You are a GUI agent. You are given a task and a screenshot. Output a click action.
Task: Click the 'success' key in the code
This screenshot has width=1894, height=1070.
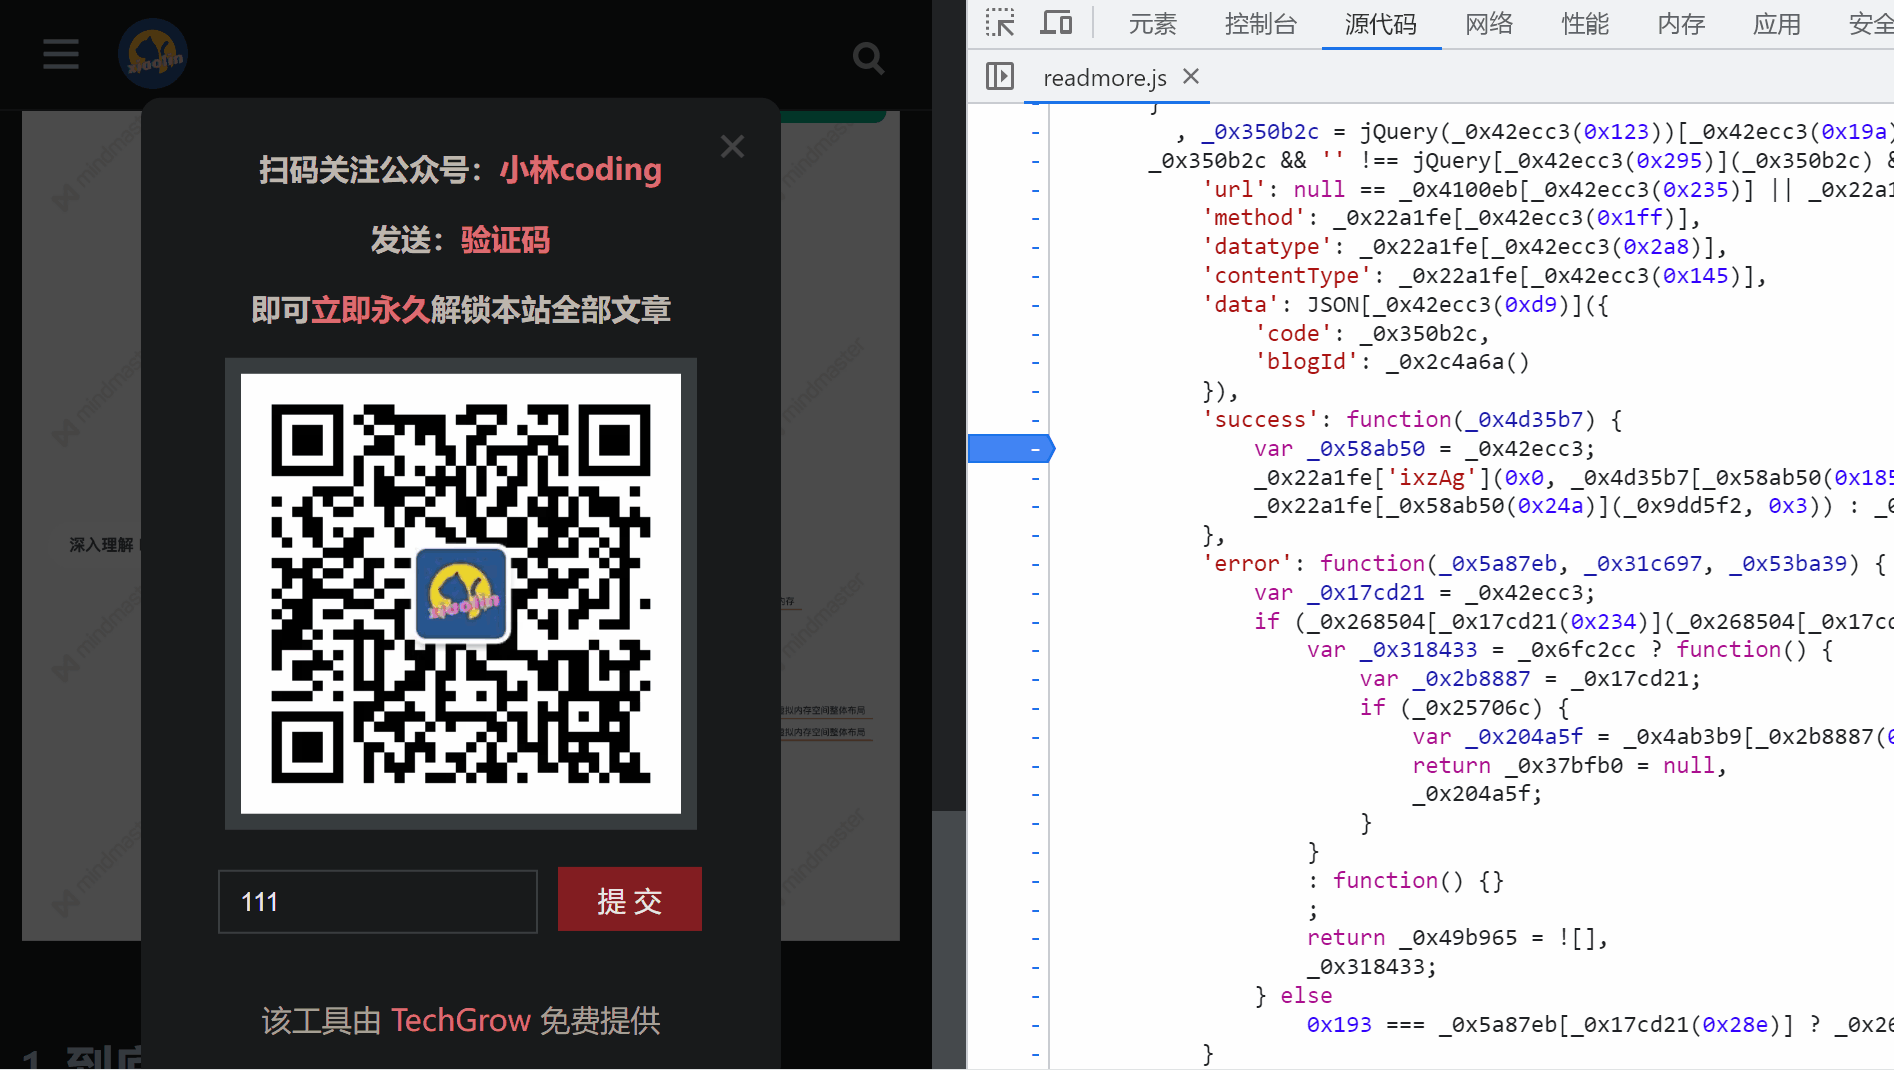[x=1260, y=420]
